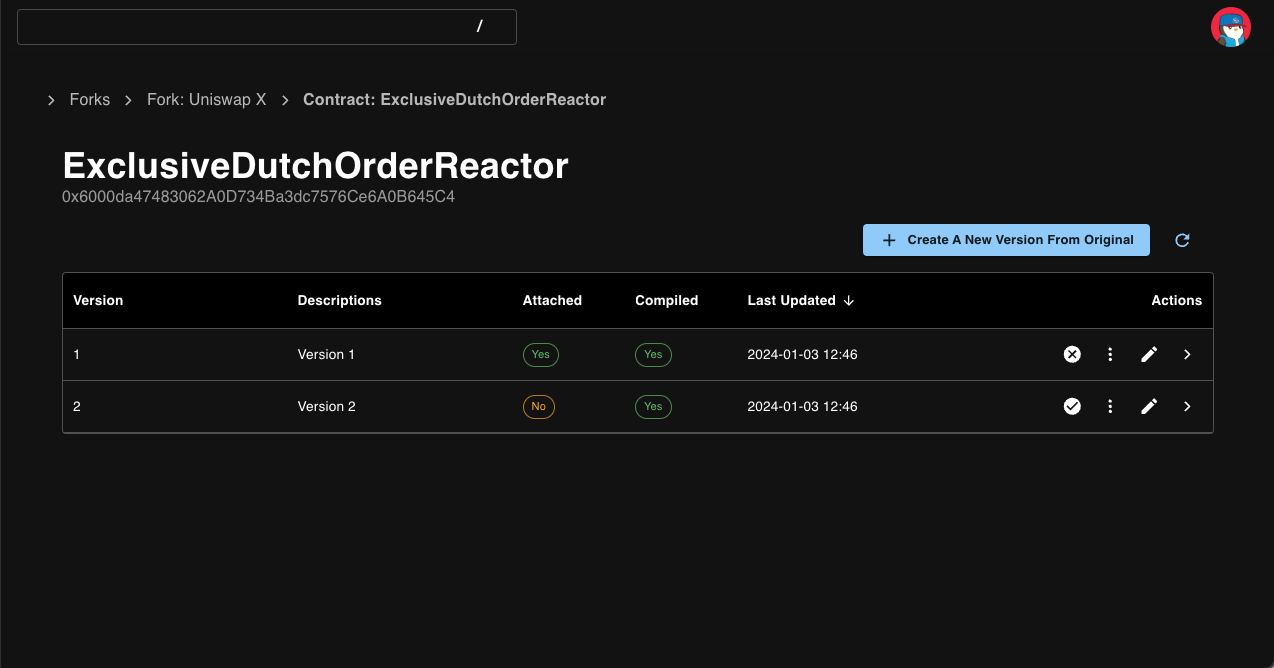Open Version 1 details with right chevron
The width and height of the screenshot is (1274, 668).
[x=1187, y=354]
